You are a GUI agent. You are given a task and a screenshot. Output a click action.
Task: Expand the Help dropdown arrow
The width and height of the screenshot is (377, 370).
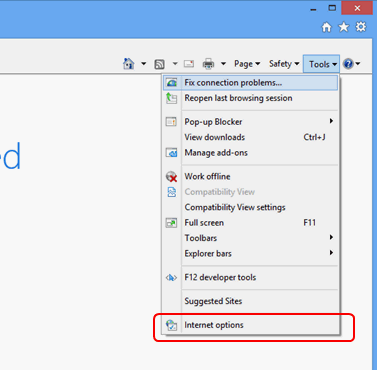point(358,64)
